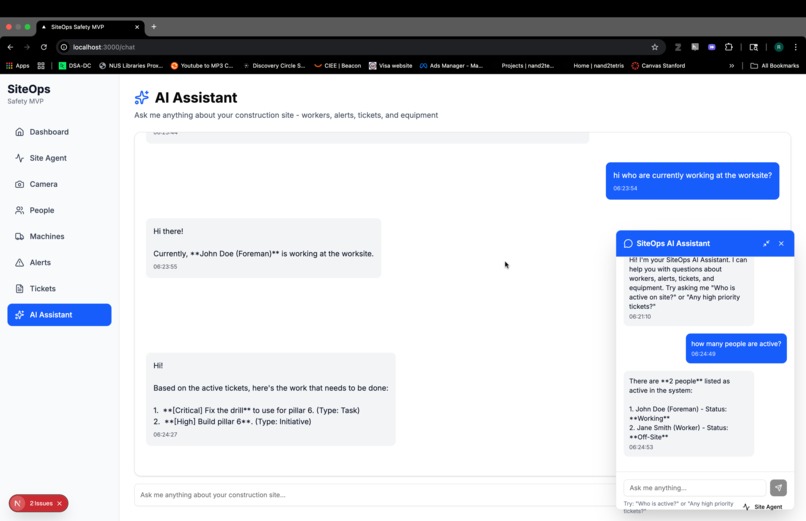Screen dimensions: 806x521
Task: Open the Chrome three-dot menu
Action: 796,47
